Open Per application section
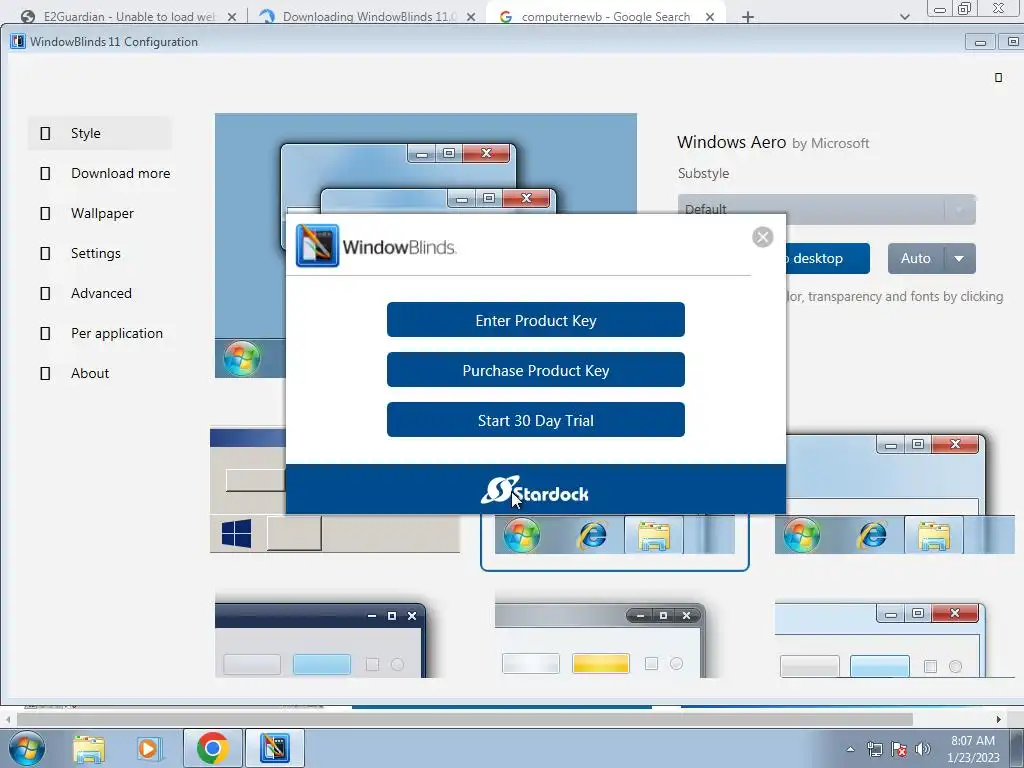 99,333
